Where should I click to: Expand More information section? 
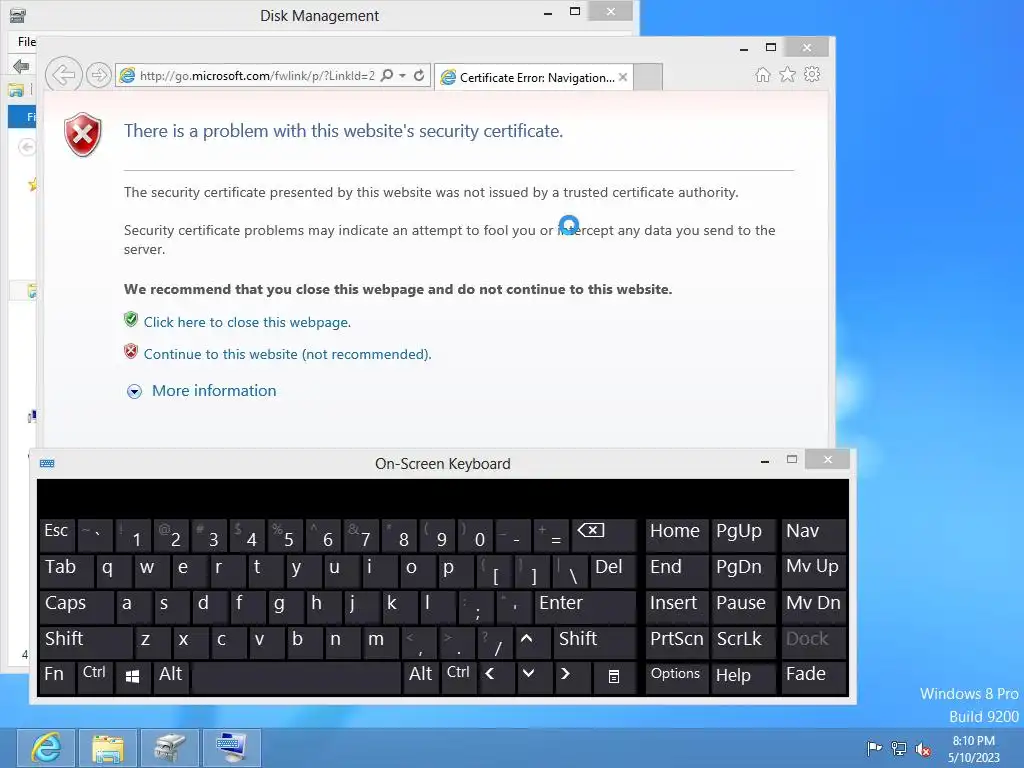pyautogui.click(x=214, y=391)
